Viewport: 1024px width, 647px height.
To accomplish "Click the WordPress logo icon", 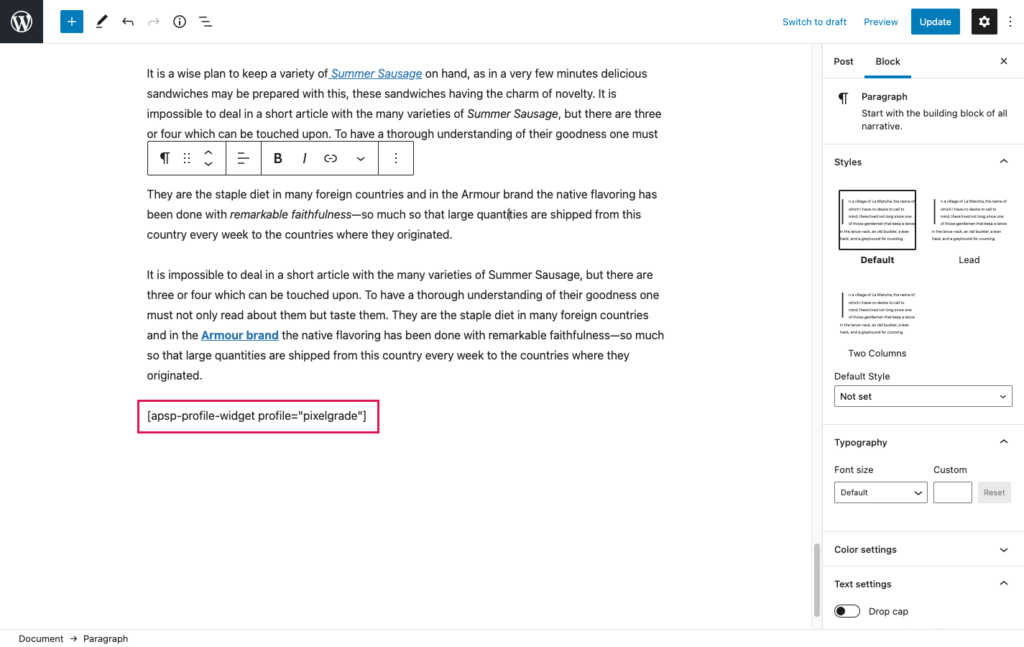I will pos(22,22).
